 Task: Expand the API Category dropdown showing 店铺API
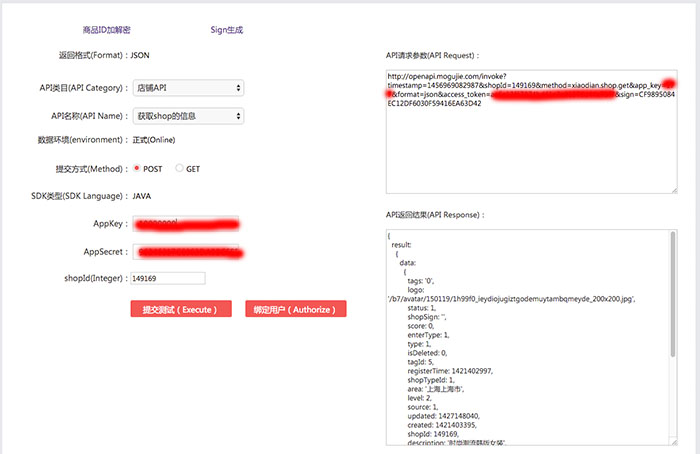click(x=188, y=88)
